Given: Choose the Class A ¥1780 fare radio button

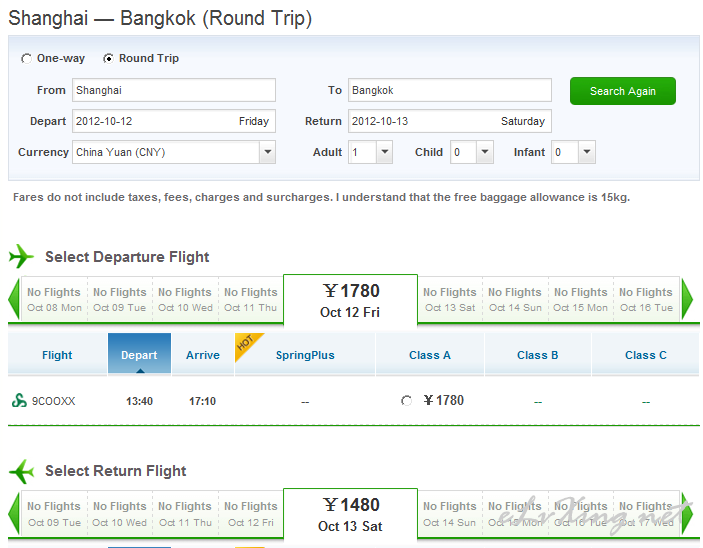Looking at the screenshot, I should pos(406,400).
